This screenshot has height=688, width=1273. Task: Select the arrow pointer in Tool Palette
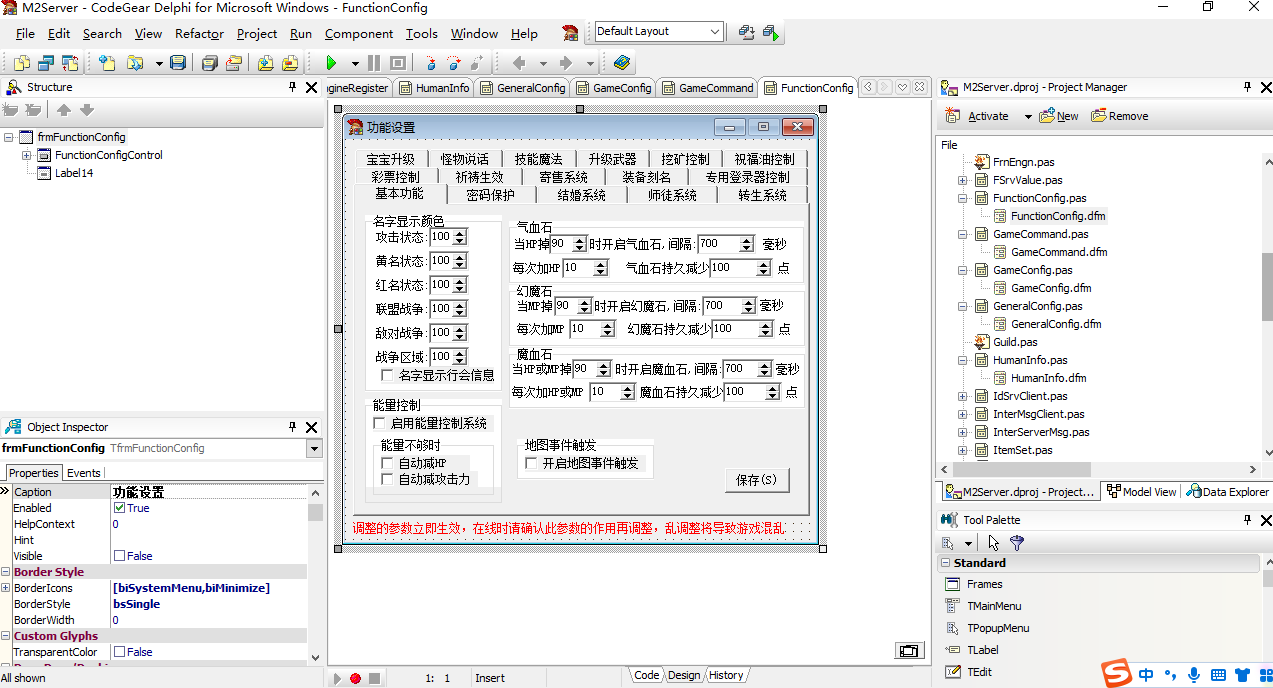[x=993, y=543]
